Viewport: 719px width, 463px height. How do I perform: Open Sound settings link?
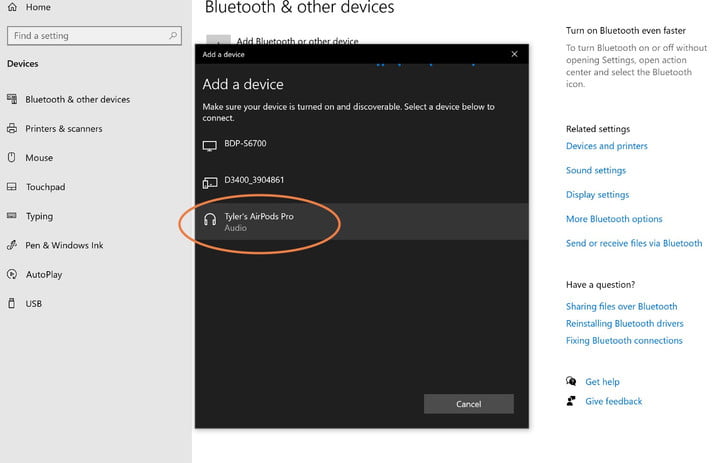[596, 171]
